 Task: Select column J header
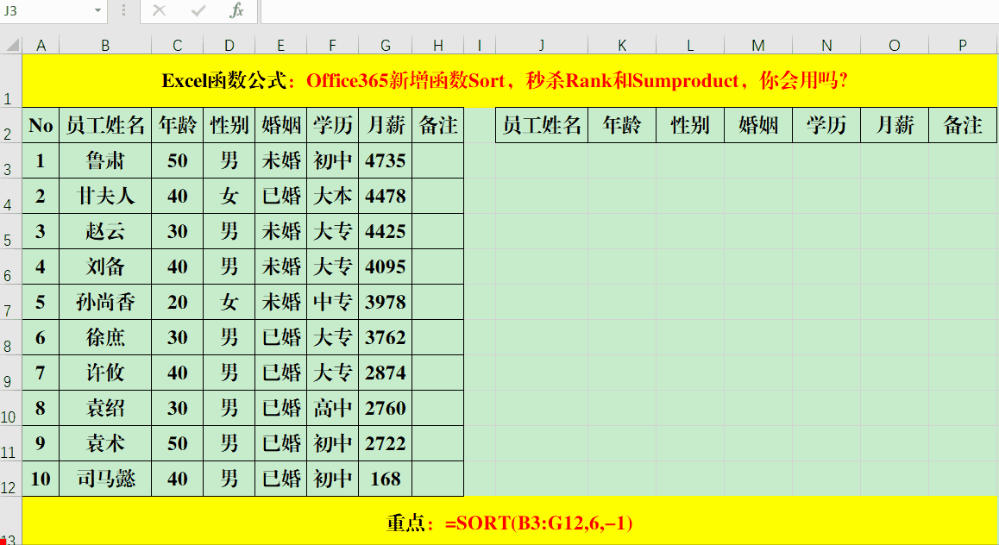[x=542, y=45]
